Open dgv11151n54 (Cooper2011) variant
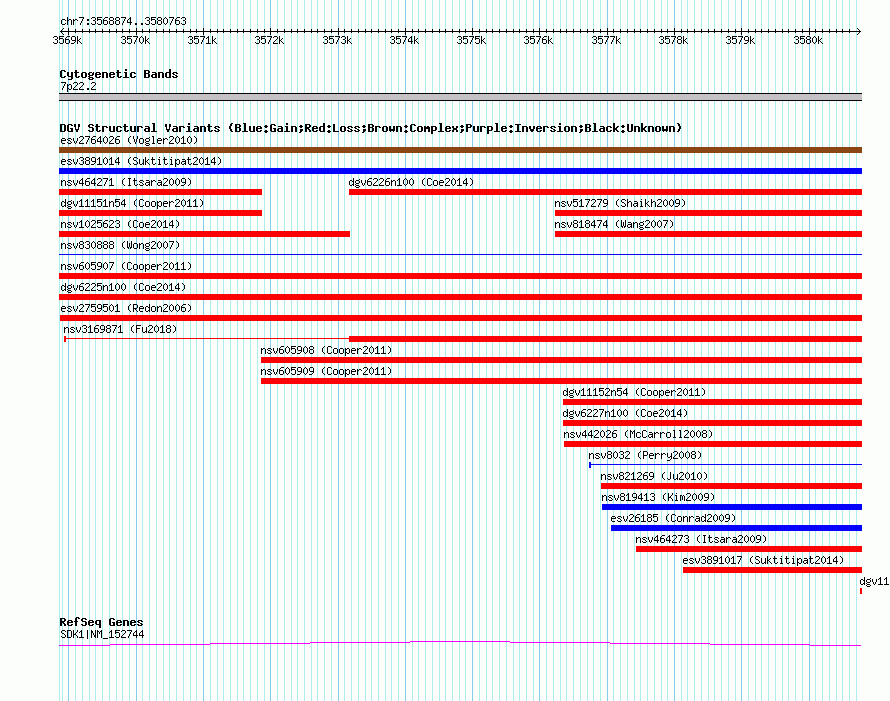This screenshot has height=701, width=890. point(132,203)
